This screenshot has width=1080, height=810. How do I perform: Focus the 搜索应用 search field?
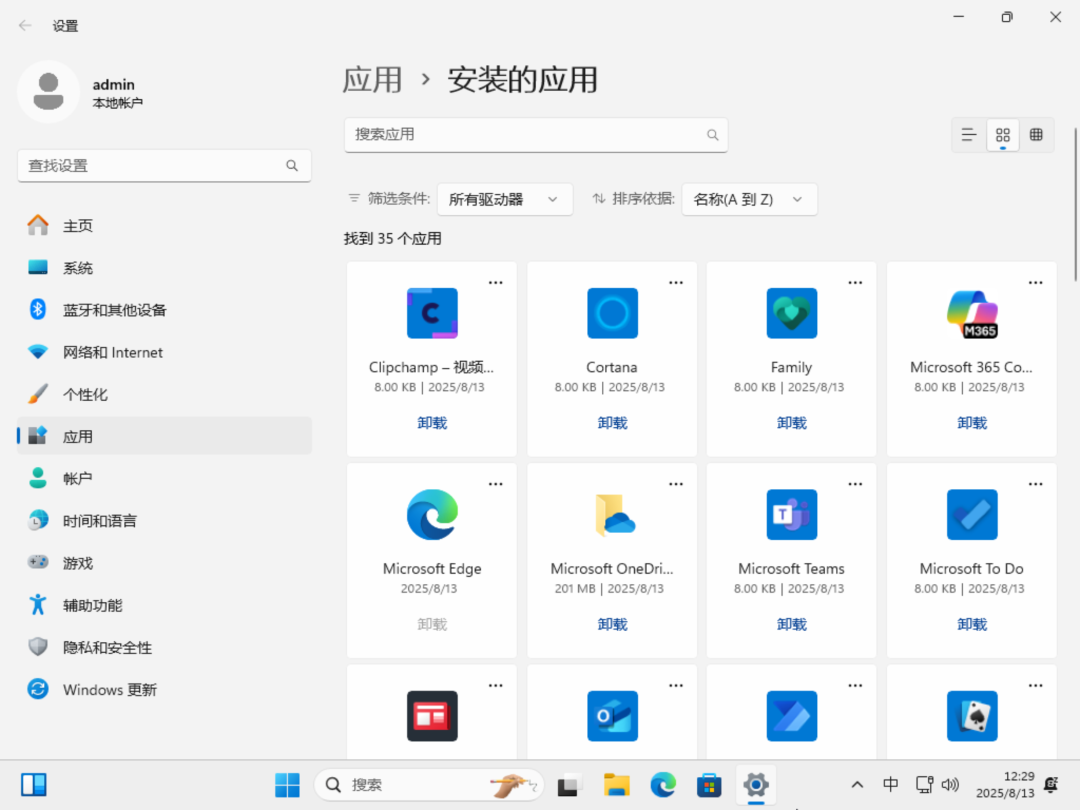(525, 134)
